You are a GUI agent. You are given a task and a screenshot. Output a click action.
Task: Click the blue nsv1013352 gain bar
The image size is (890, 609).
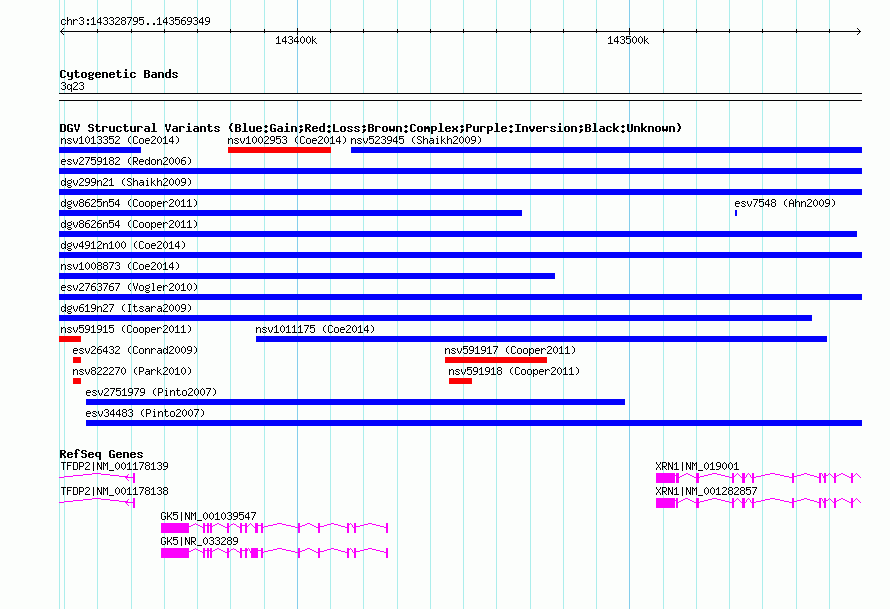[100, 150]
